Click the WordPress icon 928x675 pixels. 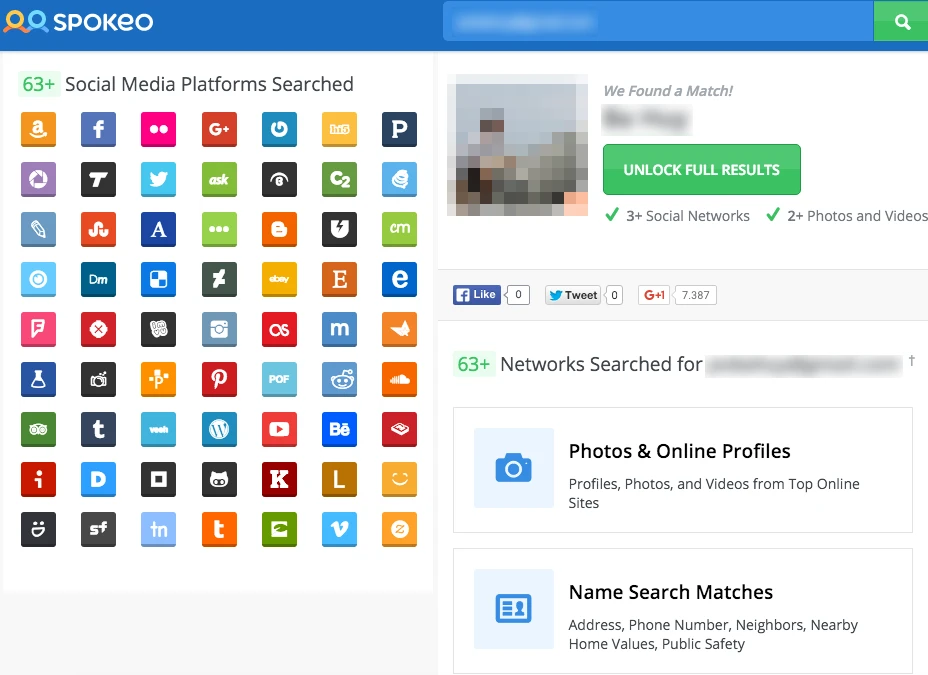(x=218, y=429)
